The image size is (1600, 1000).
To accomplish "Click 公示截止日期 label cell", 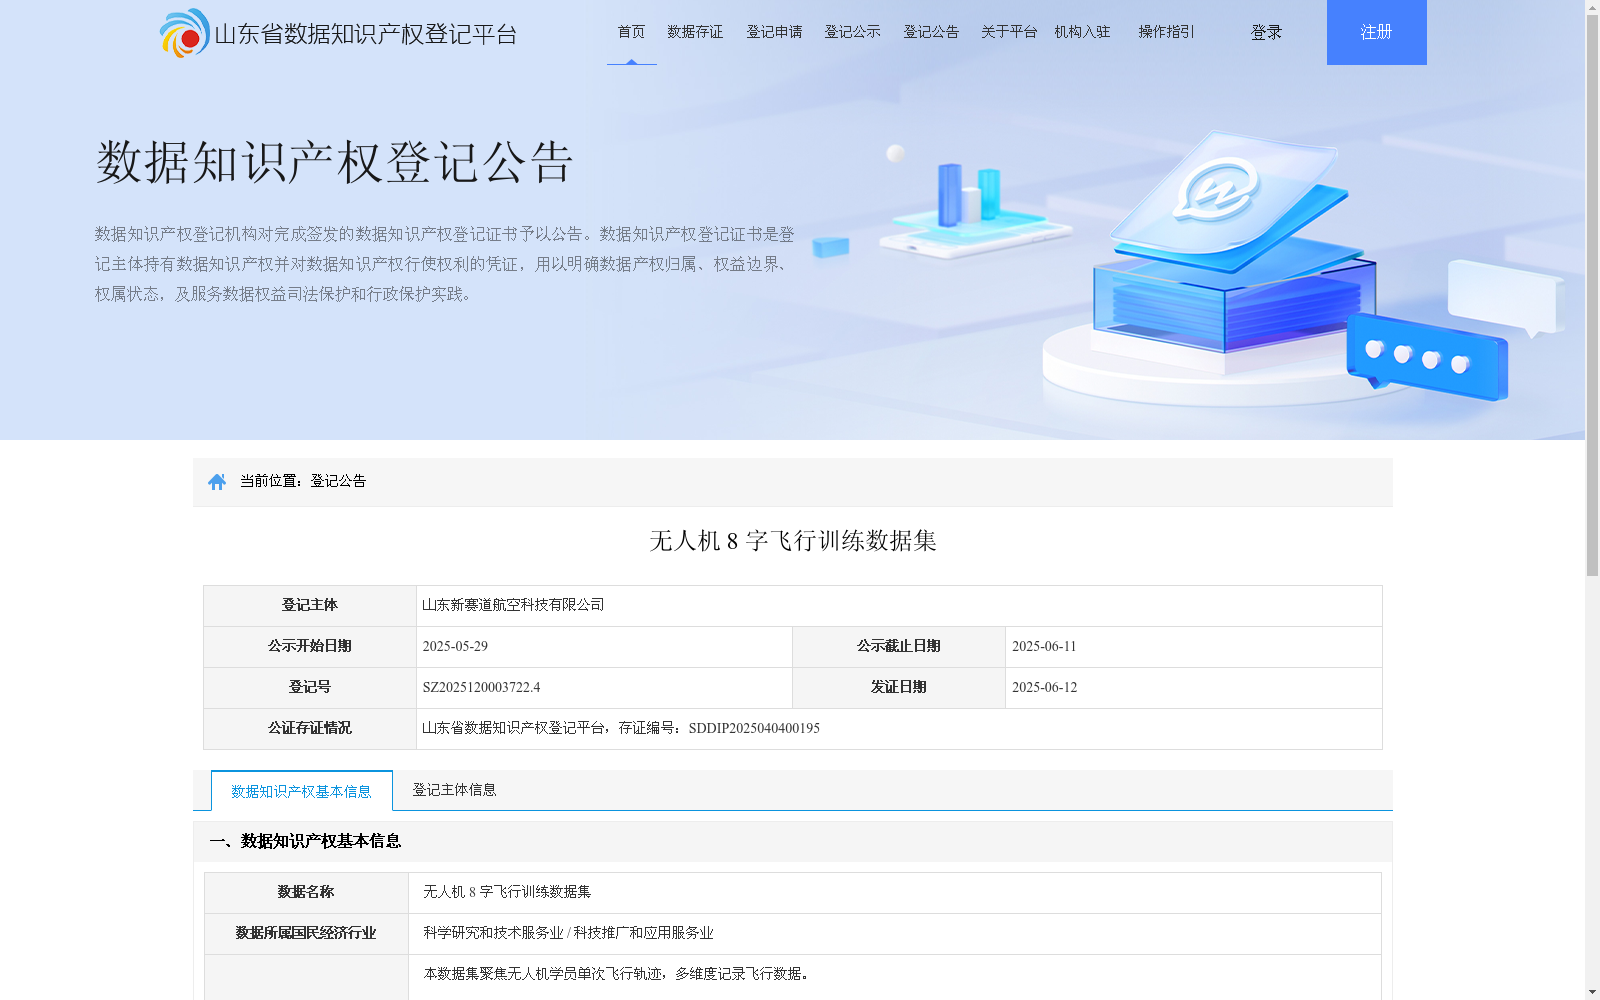I will pos(899,647).
